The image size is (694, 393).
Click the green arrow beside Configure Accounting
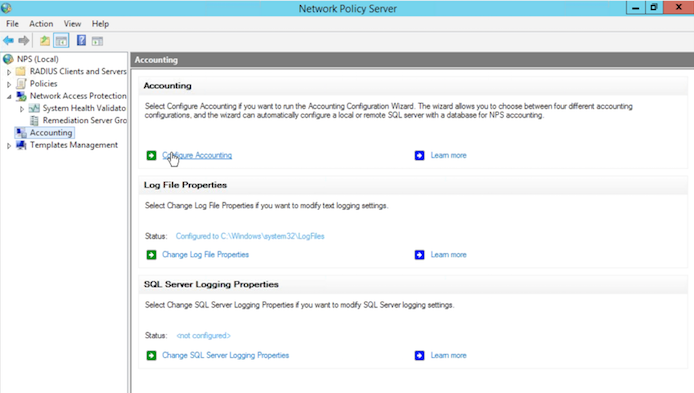tap(151, 155)
